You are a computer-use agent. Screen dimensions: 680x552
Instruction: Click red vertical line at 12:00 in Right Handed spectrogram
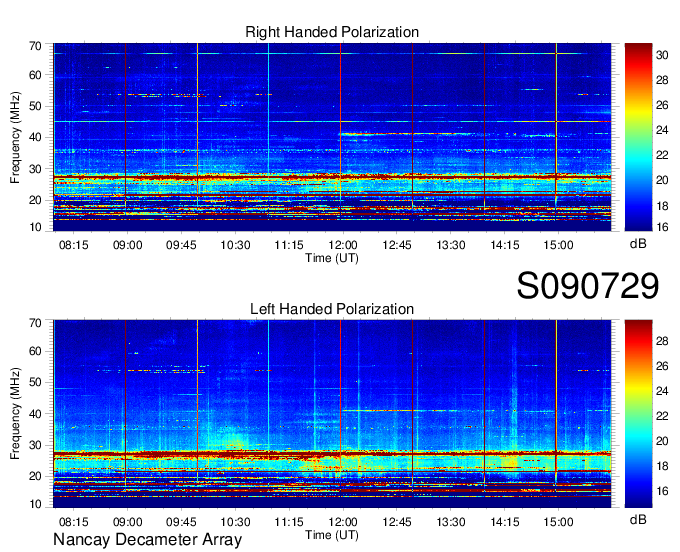click(x=341, y=137)
